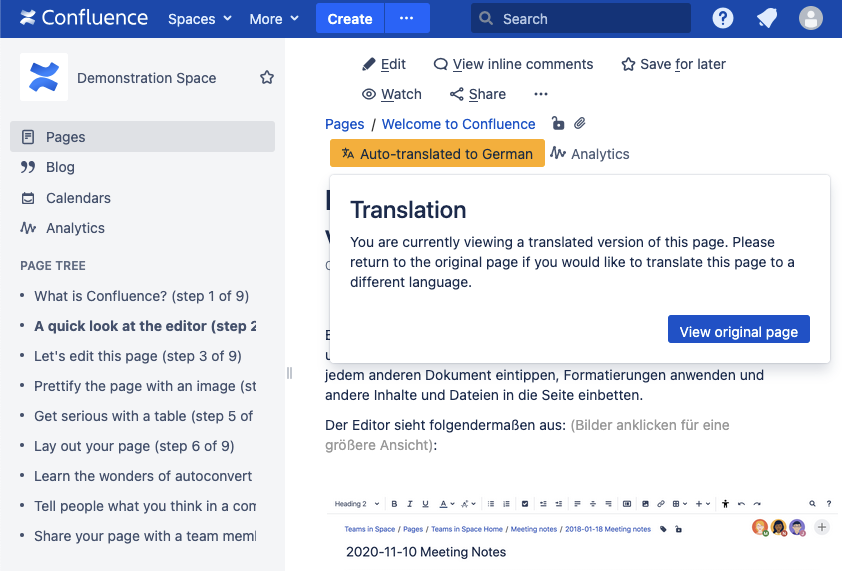Focus the Search field
The image size is (842, 571).
coord(580,19)
